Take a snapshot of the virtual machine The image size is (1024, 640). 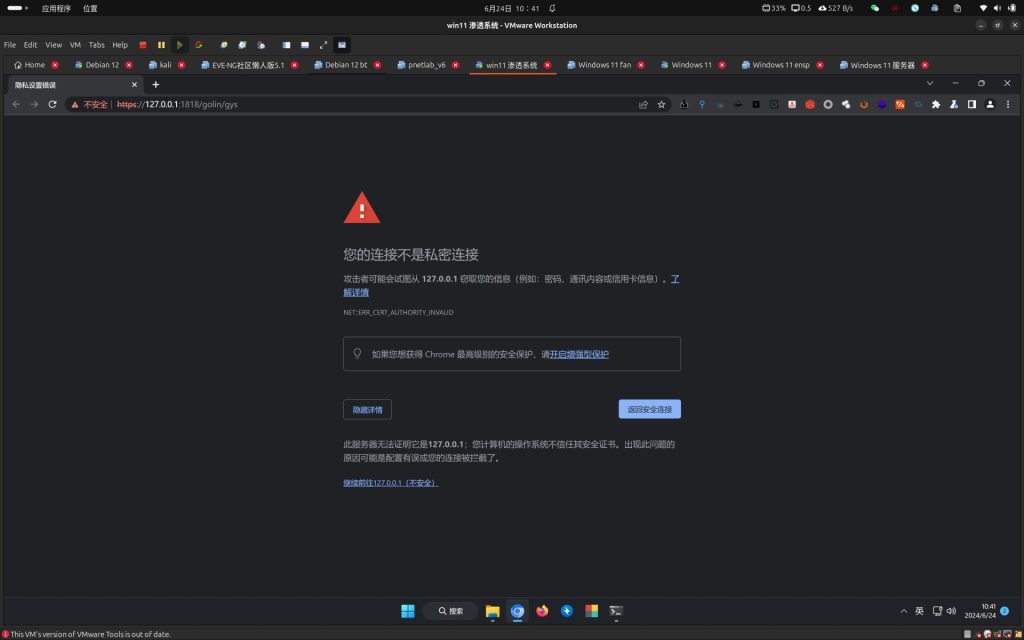click(223, 44)
